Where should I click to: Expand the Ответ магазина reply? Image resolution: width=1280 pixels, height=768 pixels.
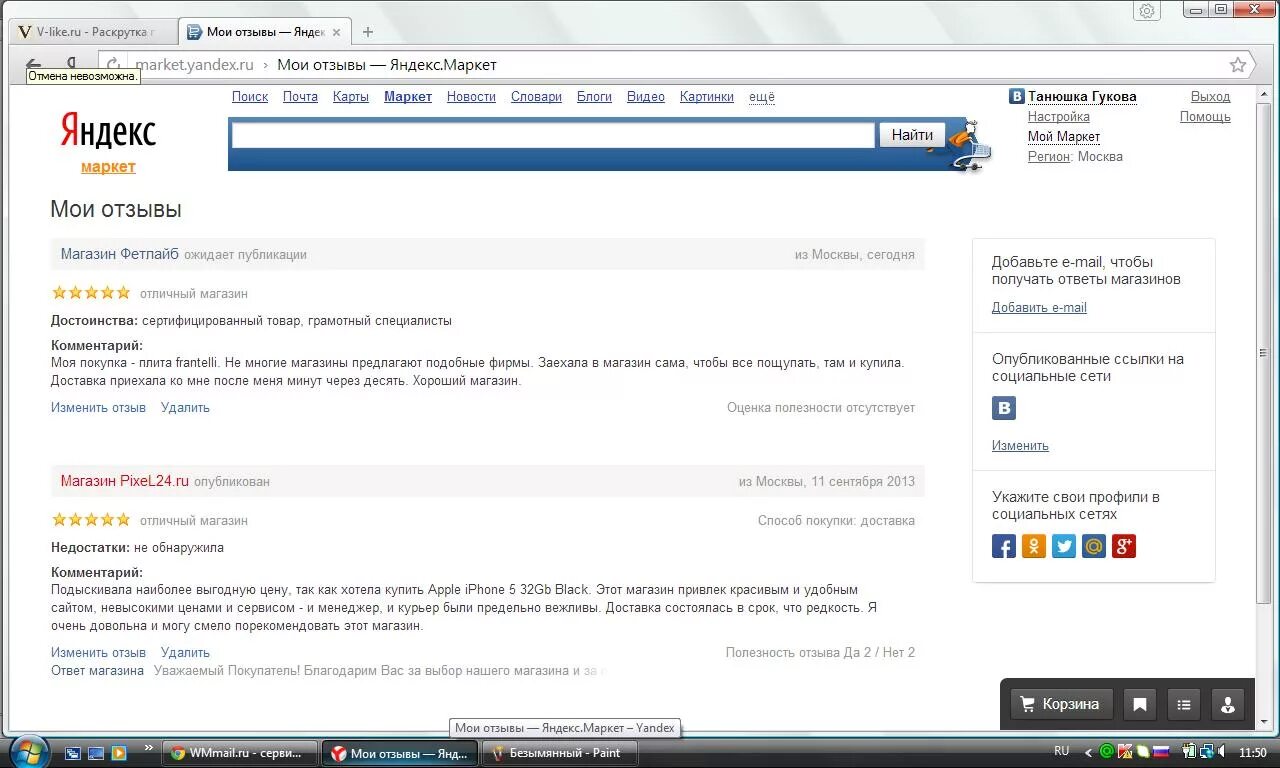[97, 671]
